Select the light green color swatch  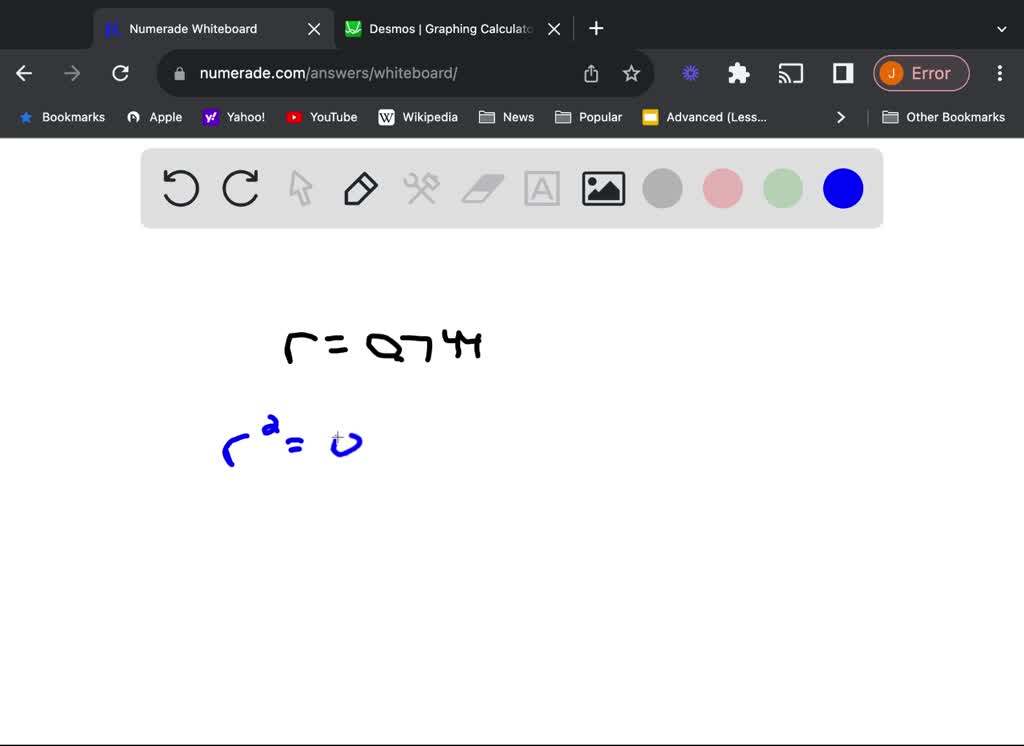click(x=783, y=188)
